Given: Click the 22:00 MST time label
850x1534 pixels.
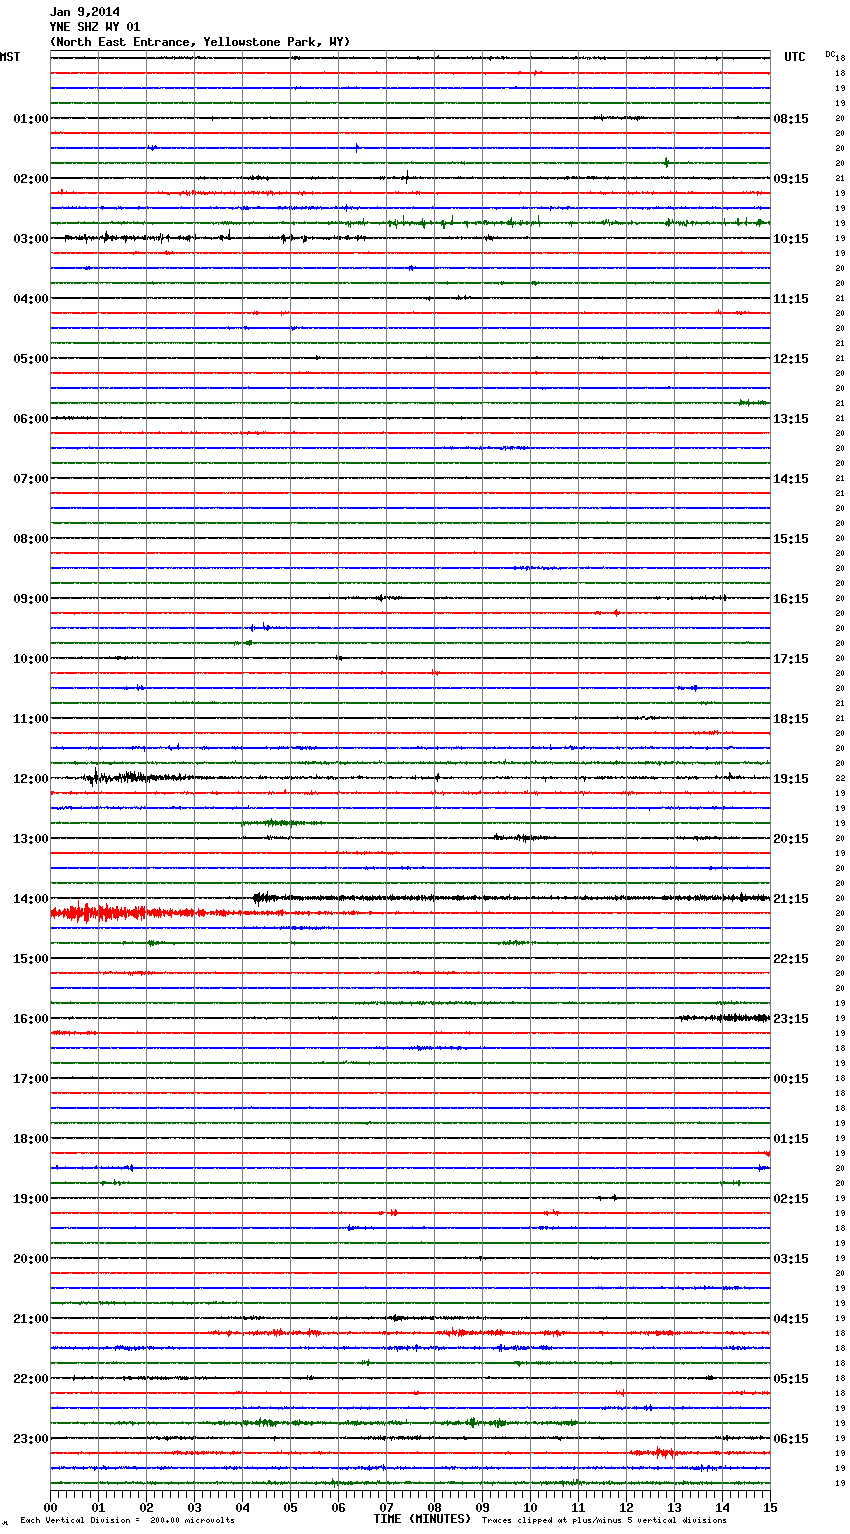Looking at the screenshot, I should tap(31, 1379).
